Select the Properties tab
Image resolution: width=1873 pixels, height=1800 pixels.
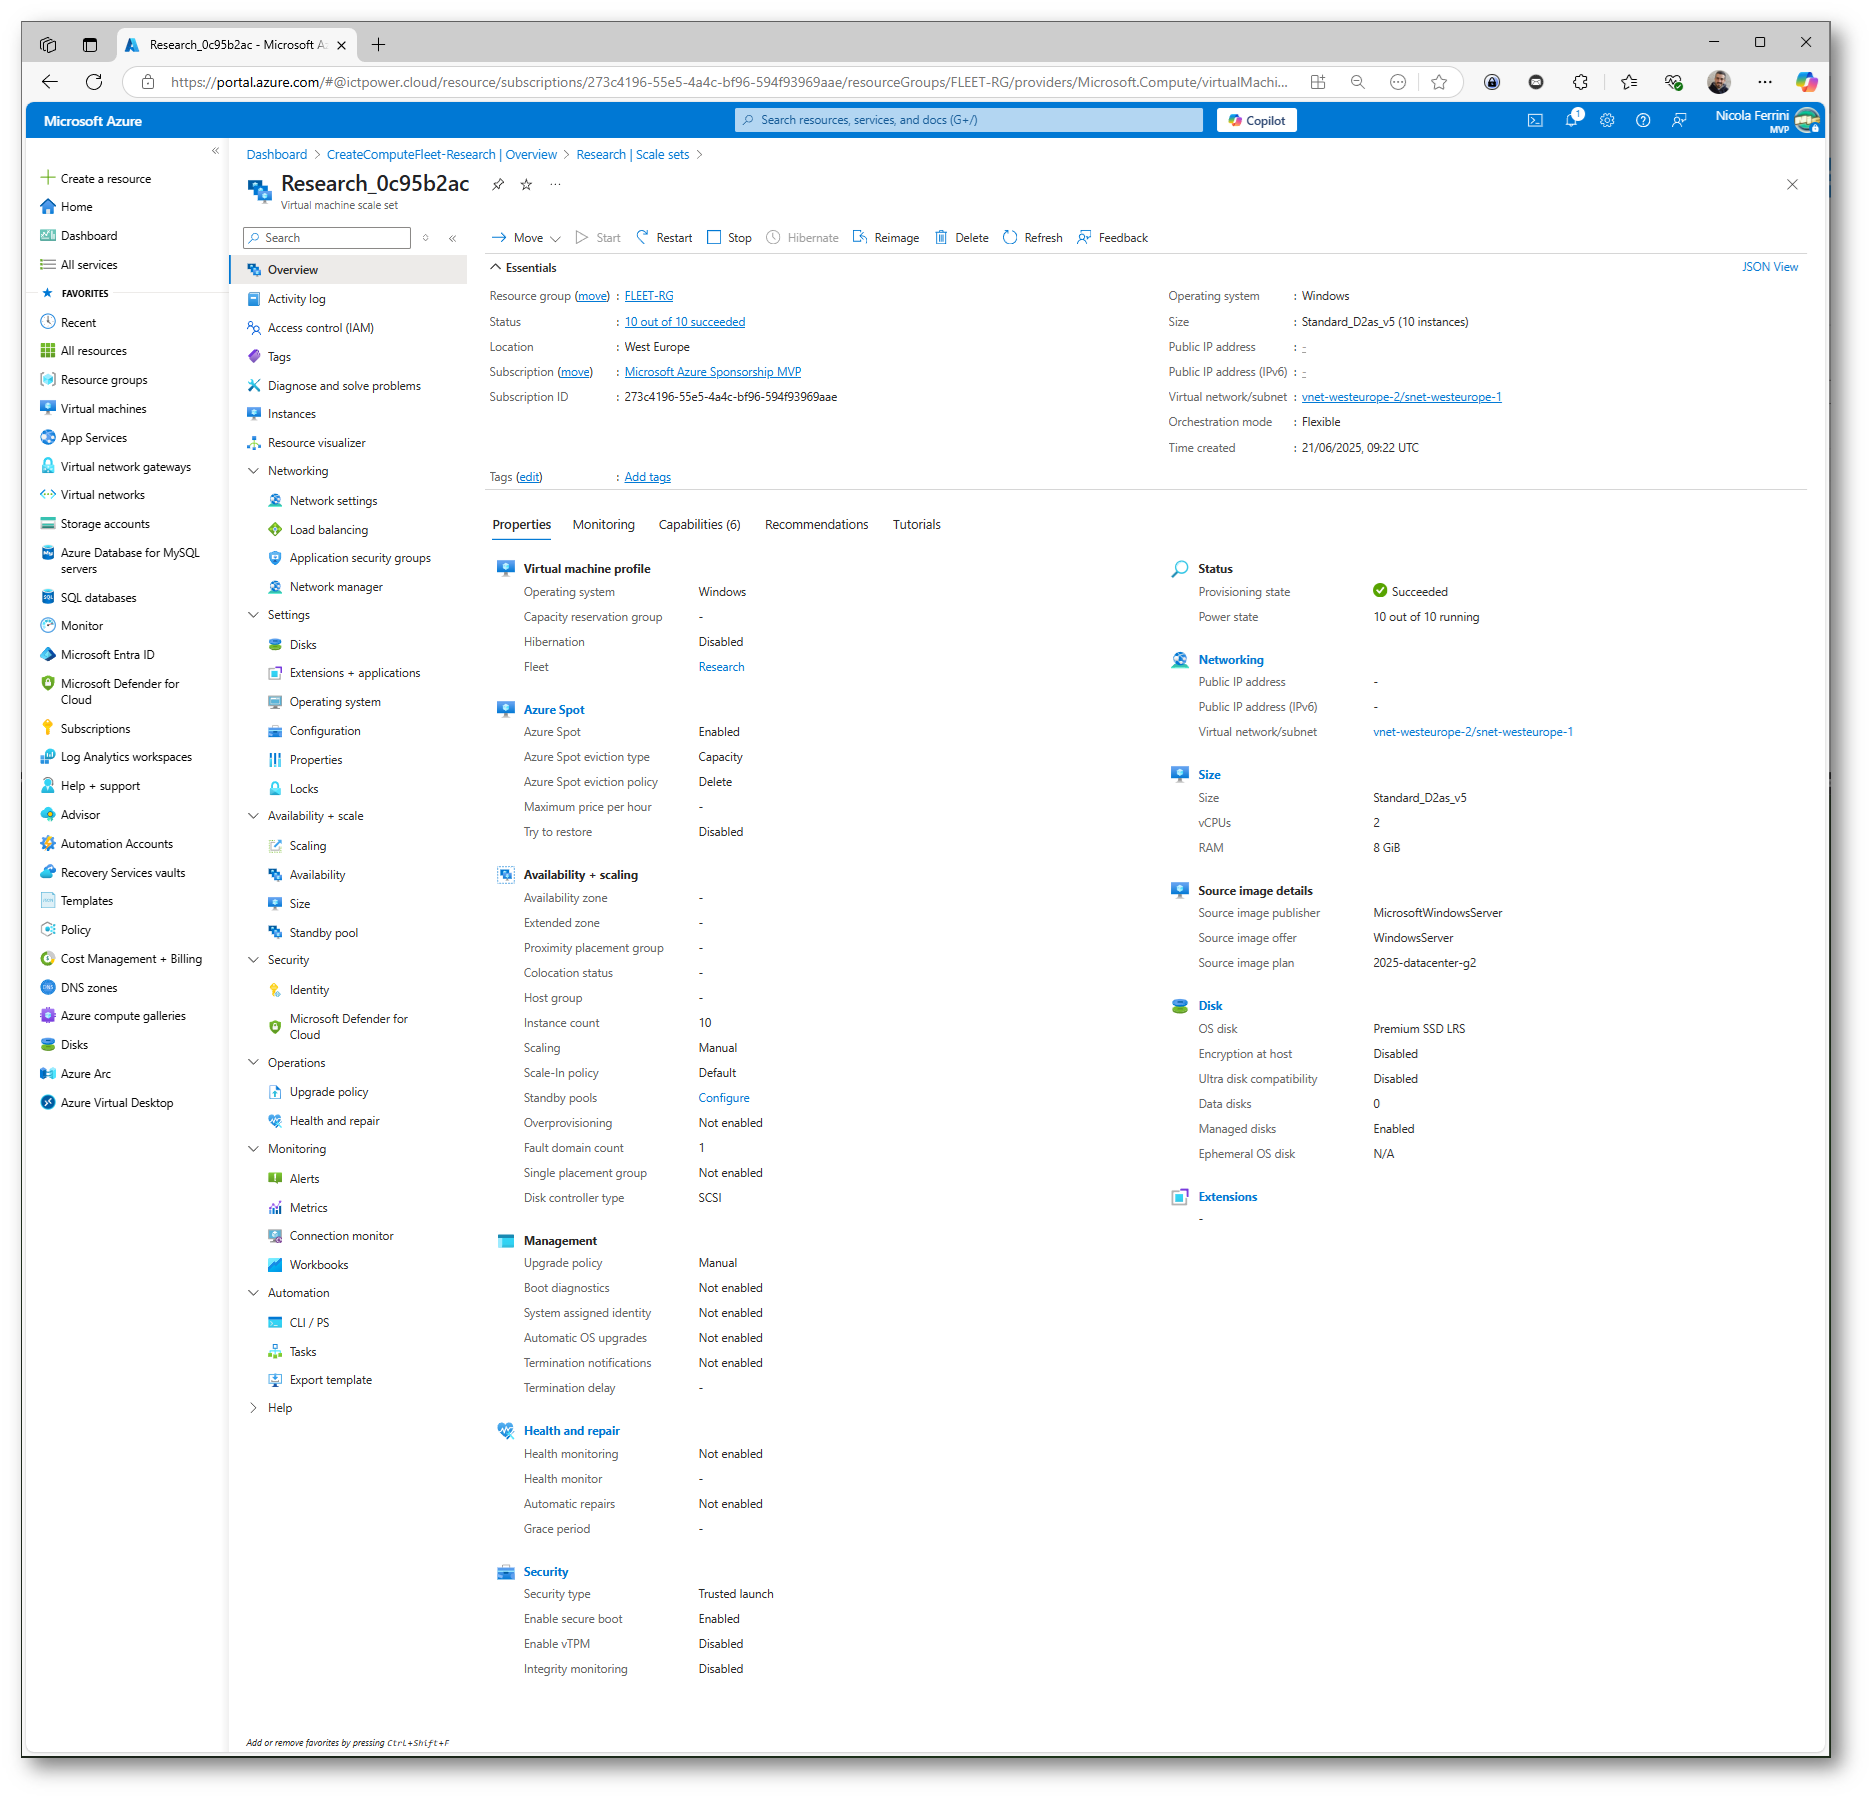click(x=521, y=525)
